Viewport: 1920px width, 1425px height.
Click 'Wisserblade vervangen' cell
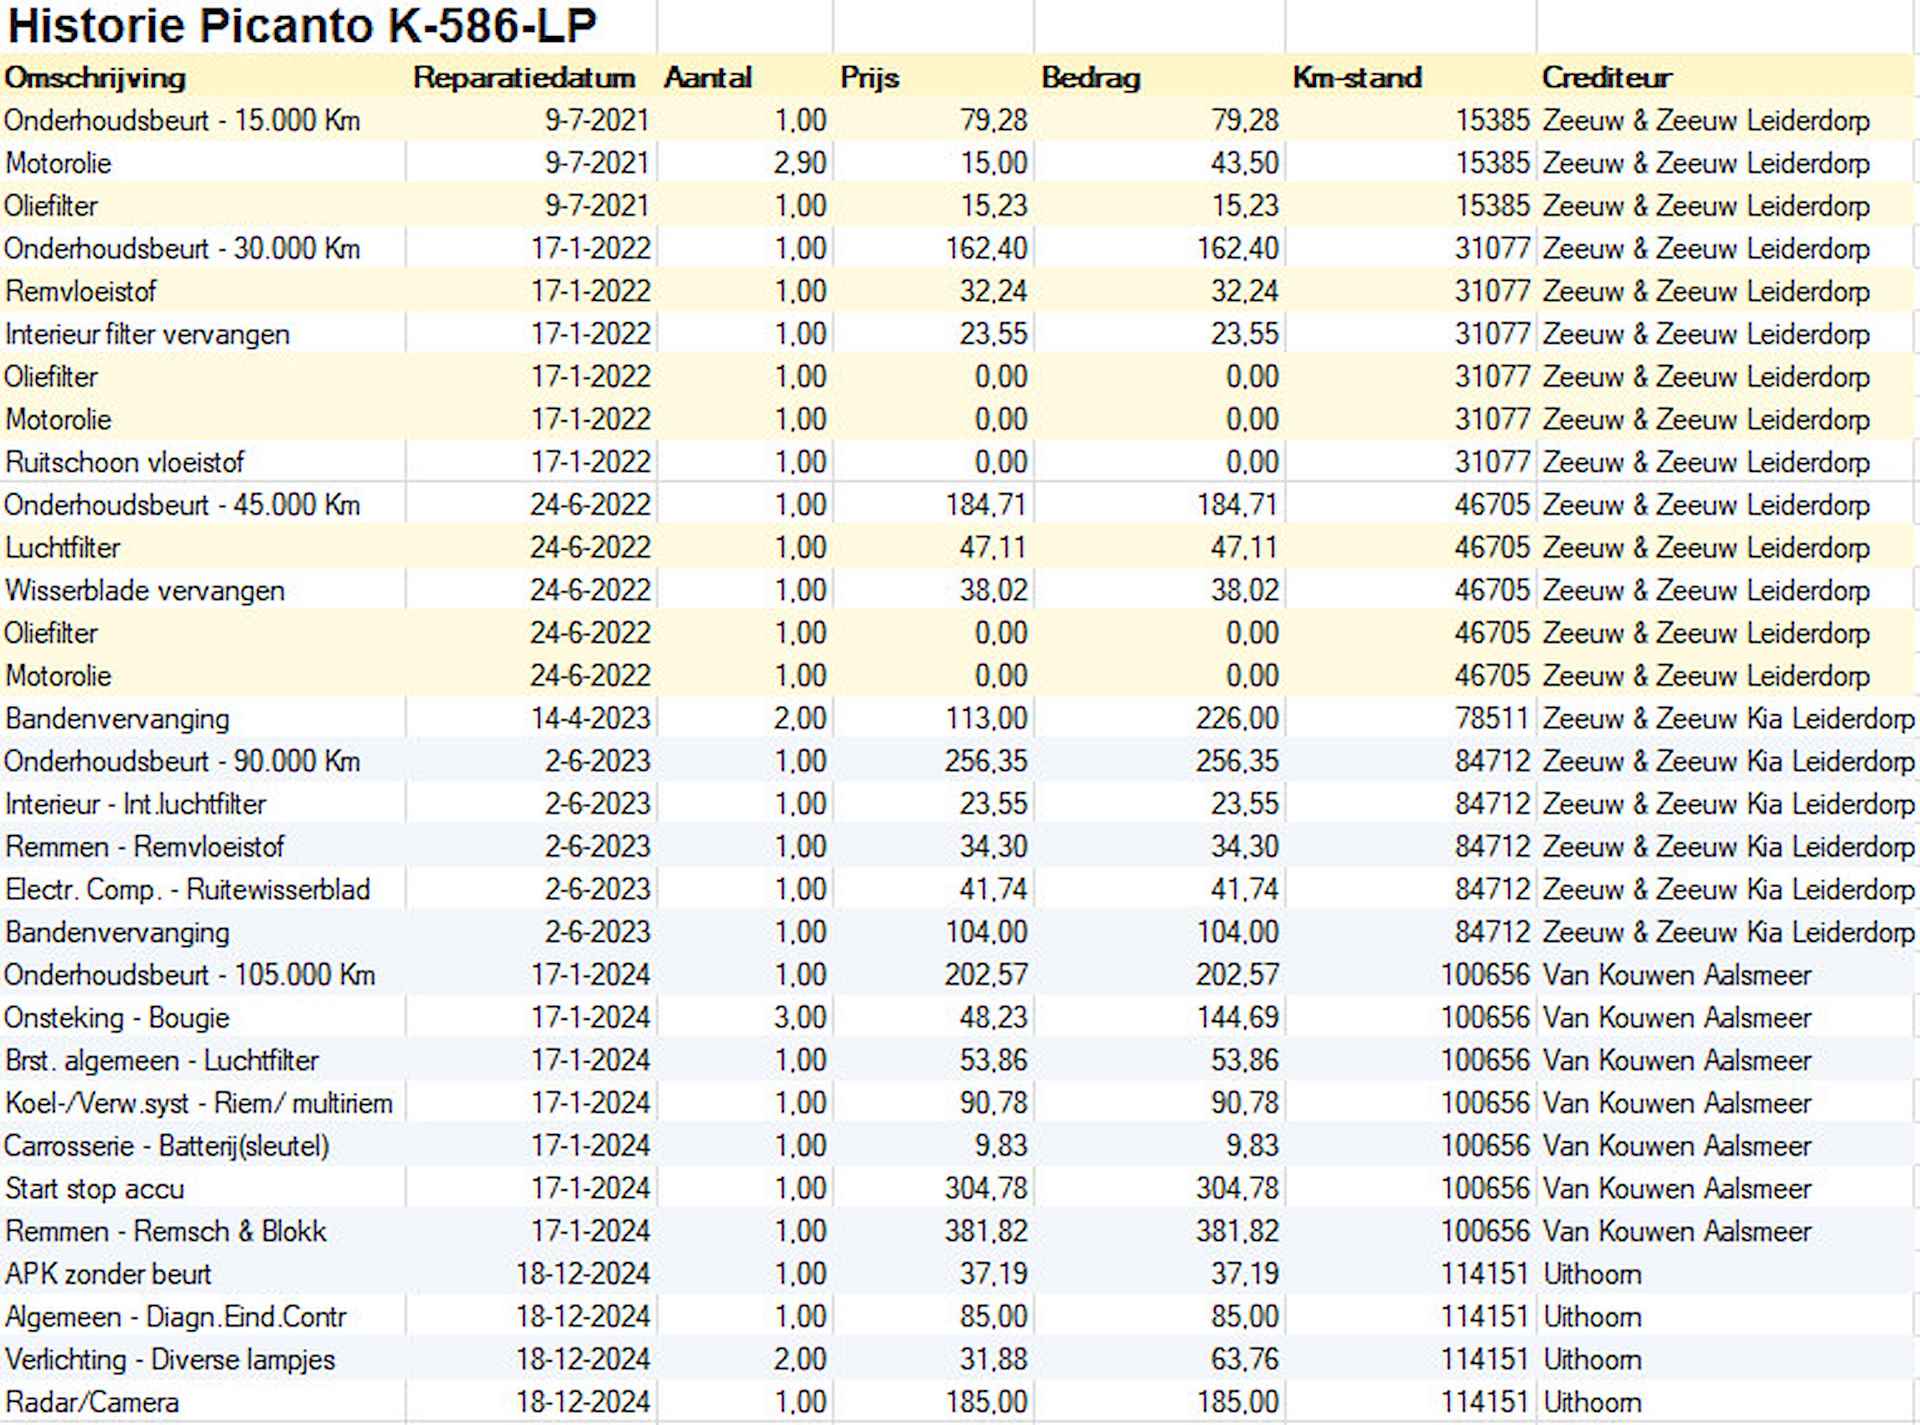[145, 591]
